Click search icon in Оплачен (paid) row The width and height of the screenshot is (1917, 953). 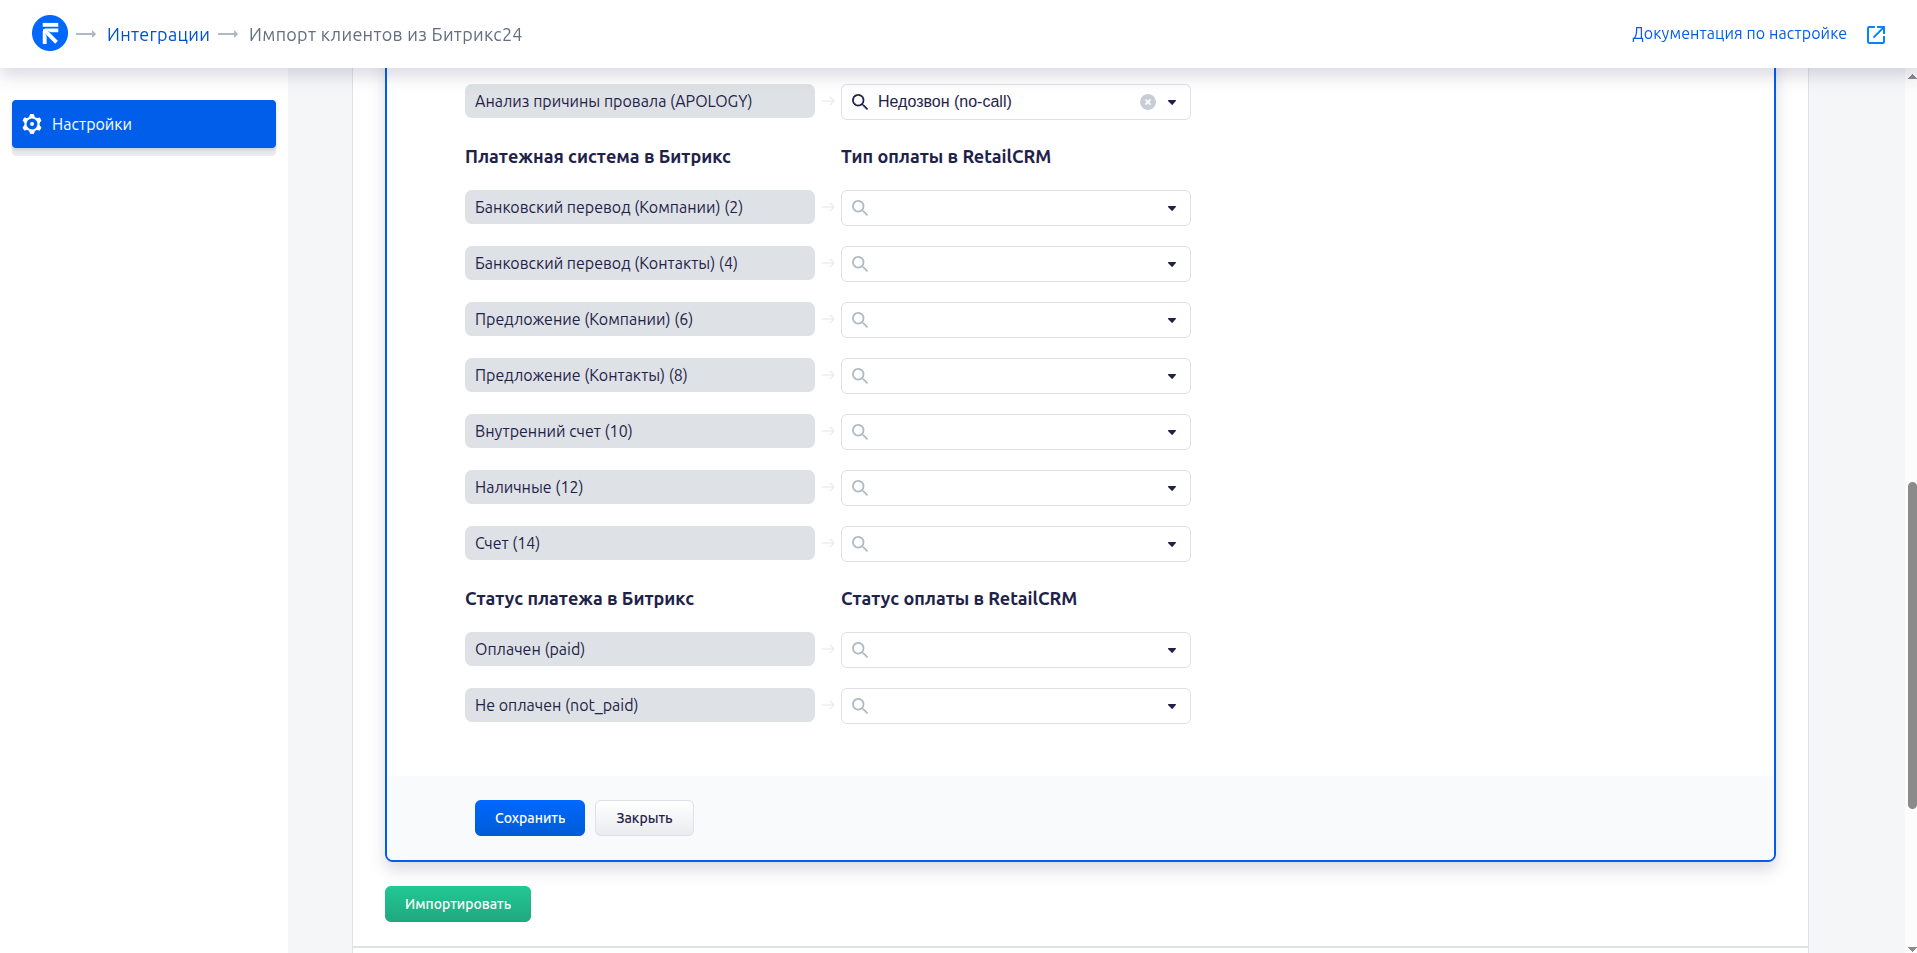860,650
